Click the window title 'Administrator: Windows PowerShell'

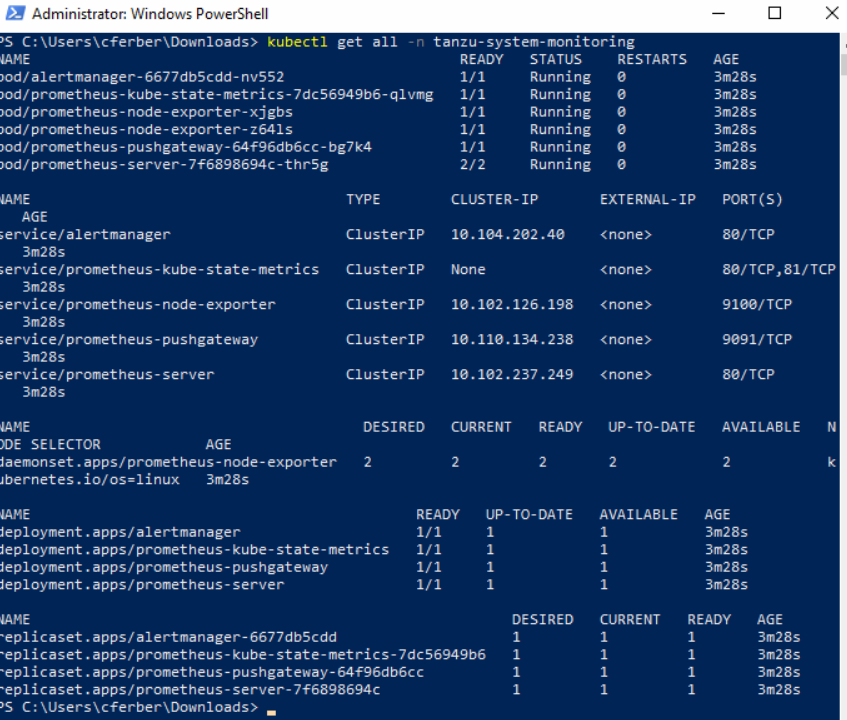tap(150, 14)
